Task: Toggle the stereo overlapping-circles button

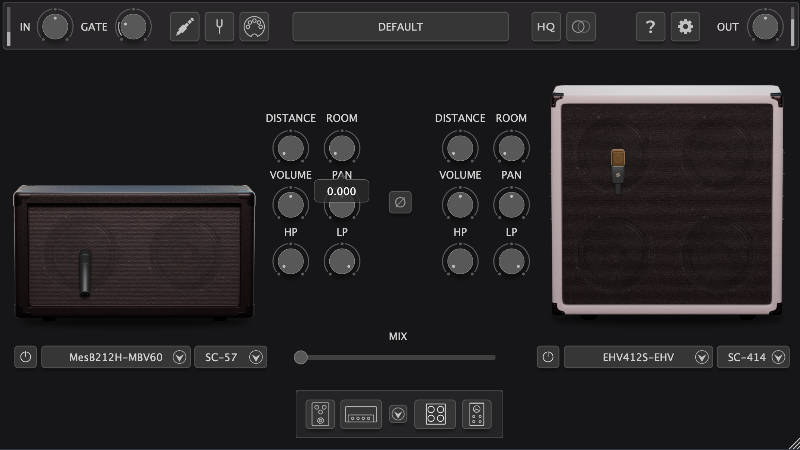Action: (x=581, y=27)
